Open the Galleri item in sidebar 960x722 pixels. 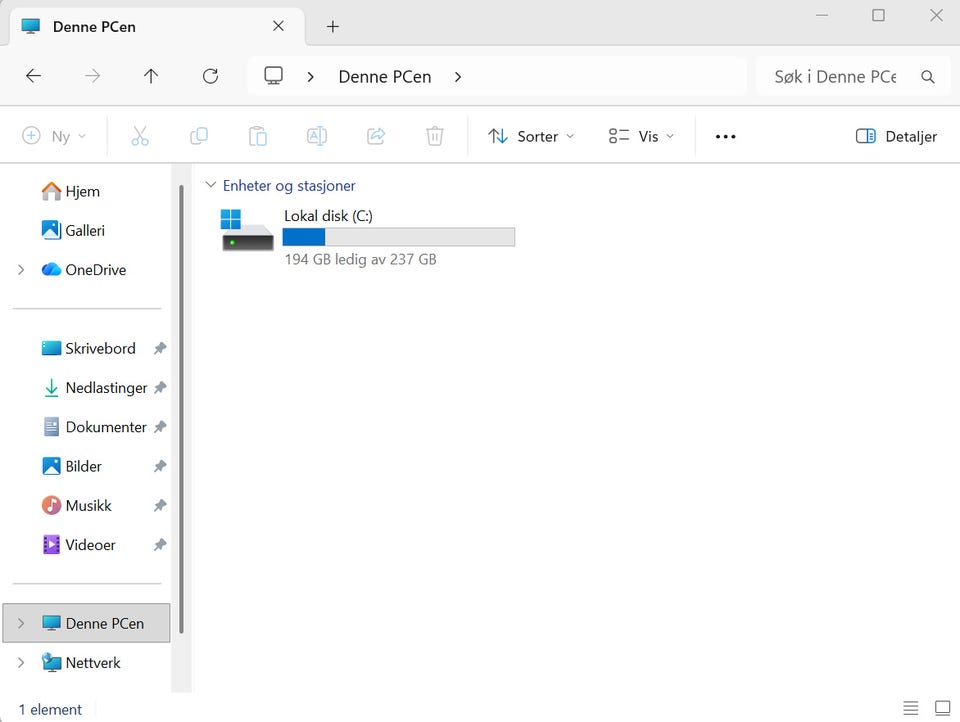[84, 230]
